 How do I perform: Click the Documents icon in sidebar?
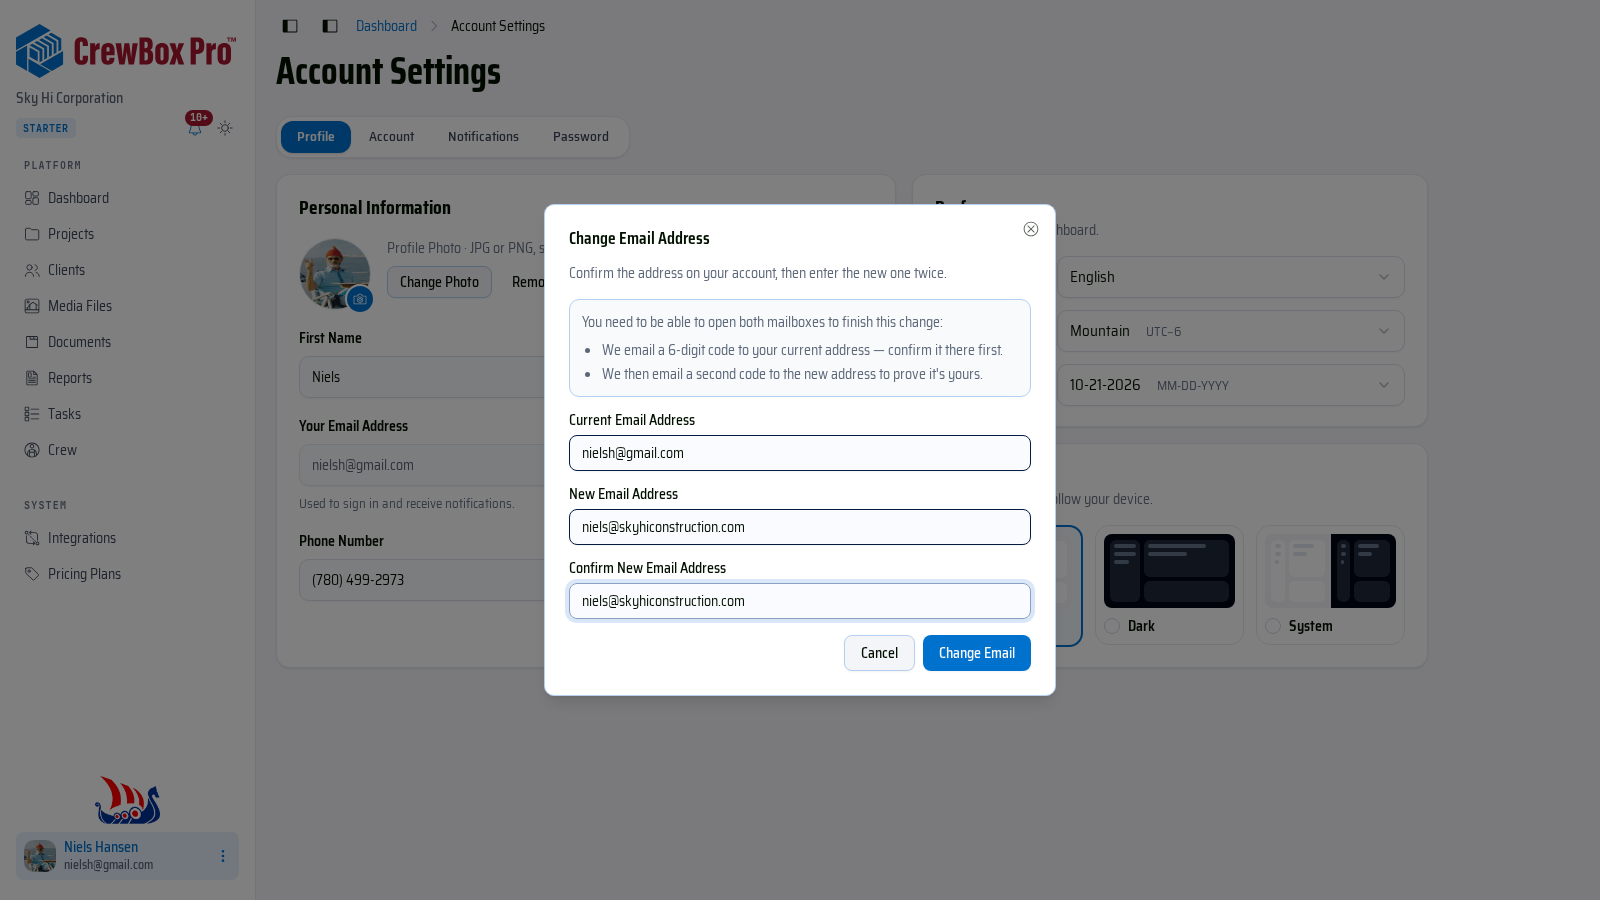pos(32,342)
